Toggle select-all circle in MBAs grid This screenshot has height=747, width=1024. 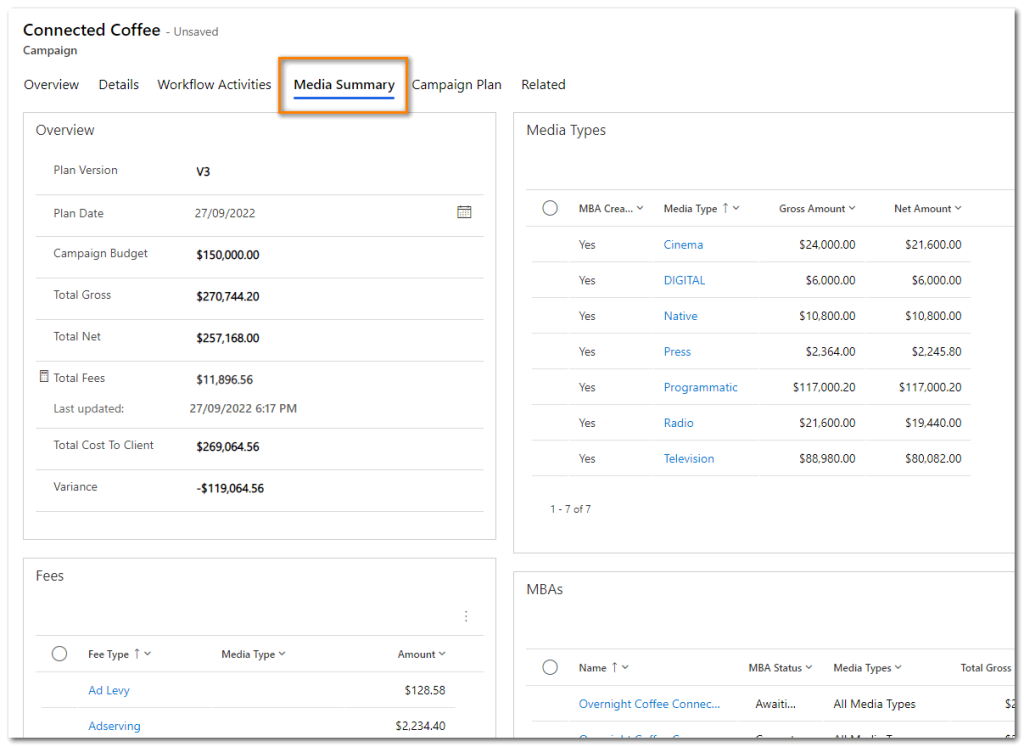click(x=550, y=667)
